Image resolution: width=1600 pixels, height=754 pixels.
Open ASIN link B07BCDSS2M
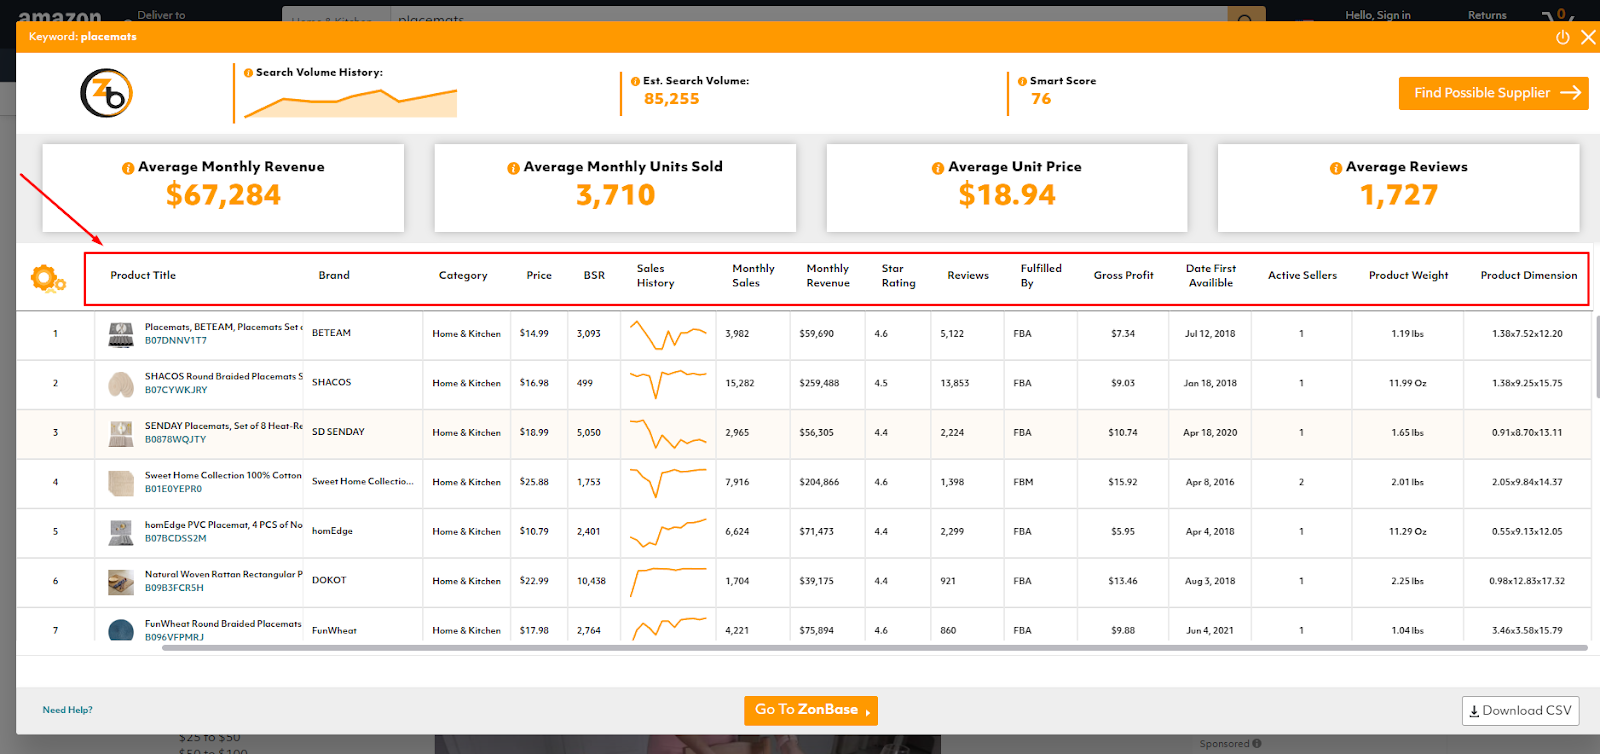point(176,539)
